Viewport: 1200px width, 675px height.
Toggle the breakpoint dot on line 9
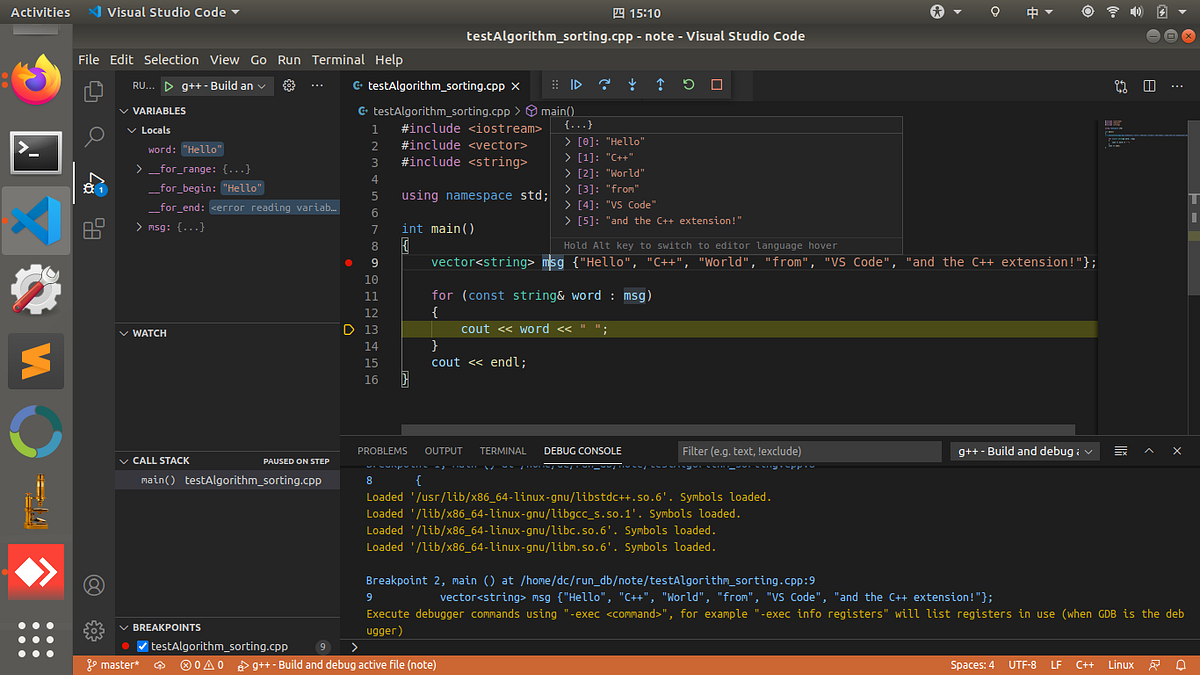click(x=348, y=263)
